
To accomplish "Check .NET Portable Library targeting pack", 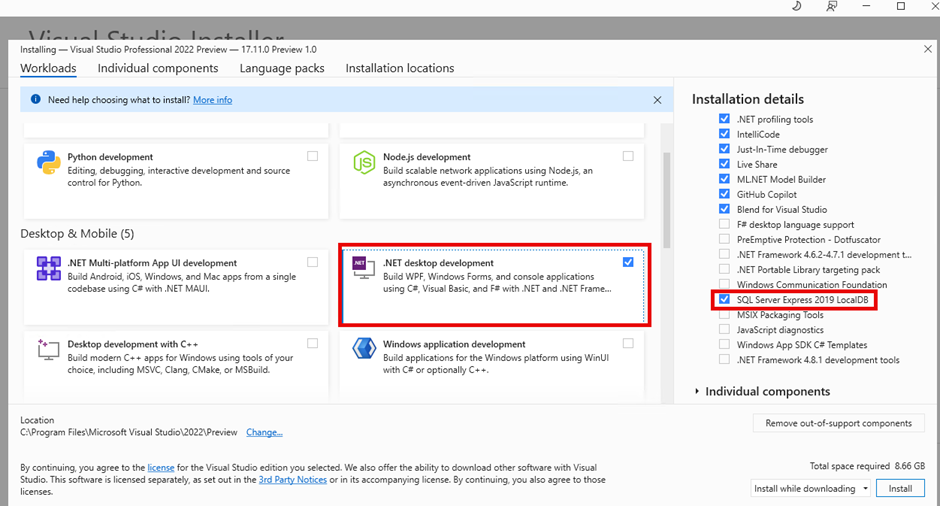I will pyautogui.click(x=724, y=269).
